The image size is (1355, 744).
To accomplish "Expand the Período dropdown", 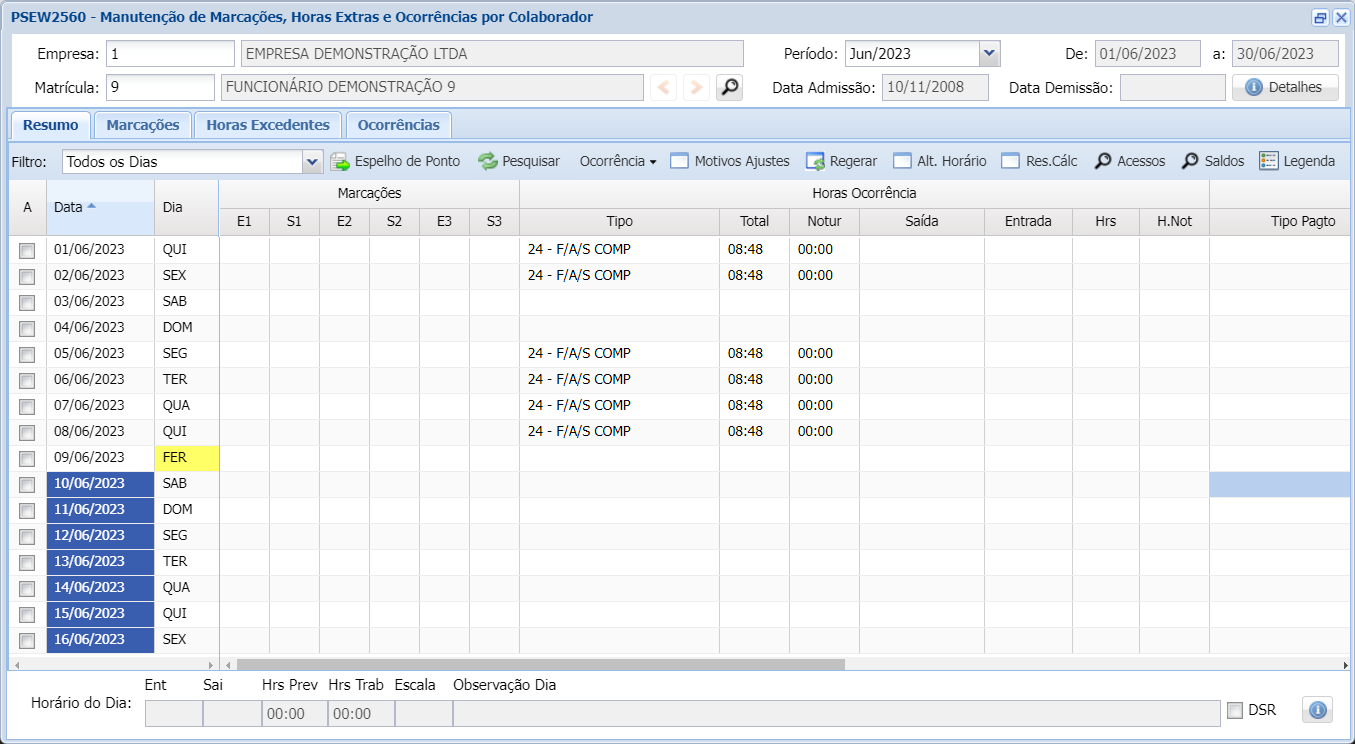I will 989,54.
